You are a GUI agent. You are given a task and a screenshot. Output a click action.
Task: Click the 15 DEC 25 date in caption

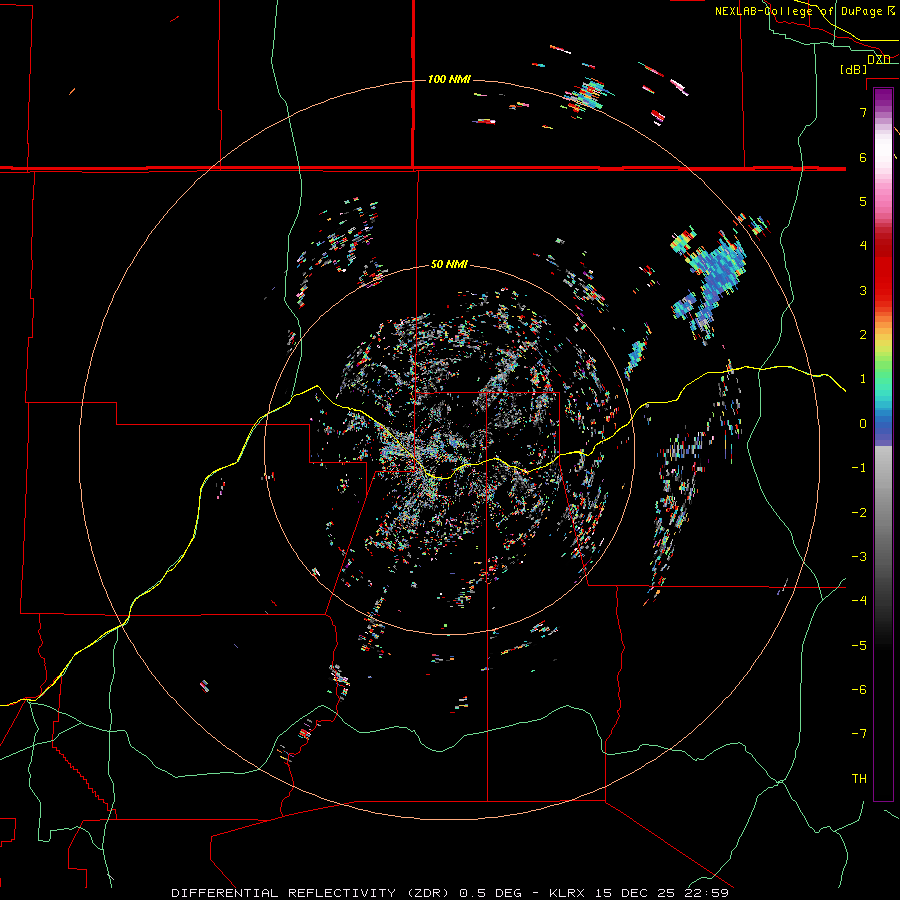635,893
